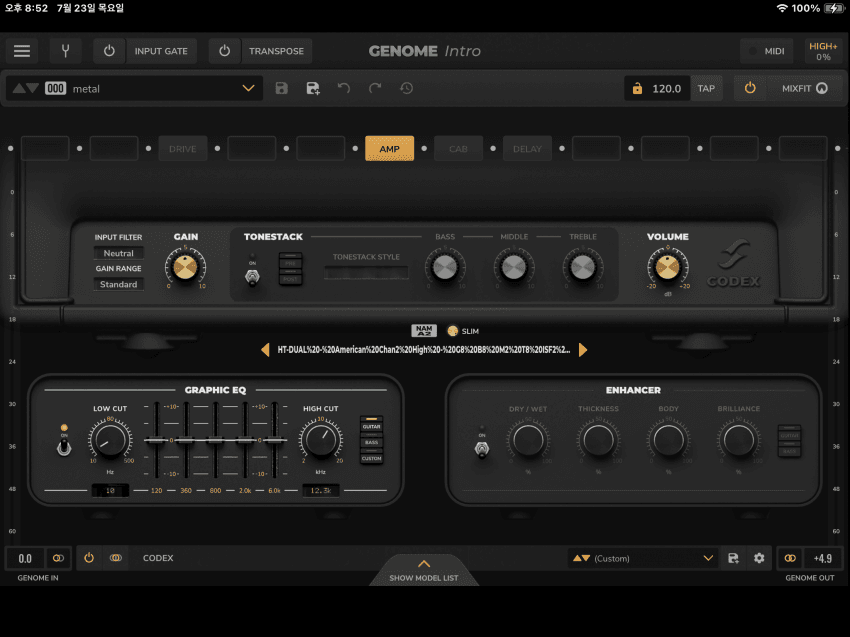Toggle the Mixfit power button

click(750, 88)
